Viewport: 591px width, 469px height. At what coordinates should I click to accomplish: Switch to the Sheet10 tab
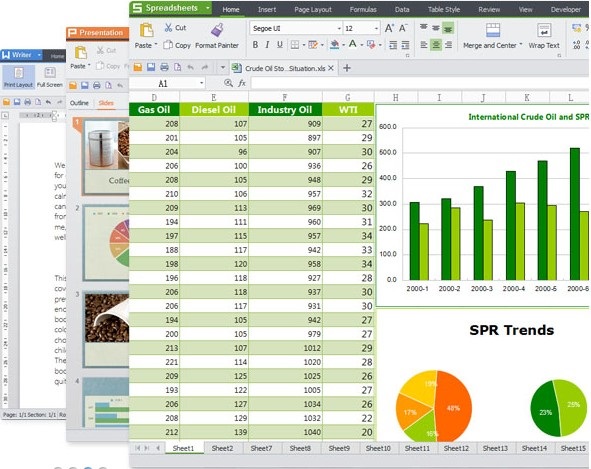pos(378,448)
